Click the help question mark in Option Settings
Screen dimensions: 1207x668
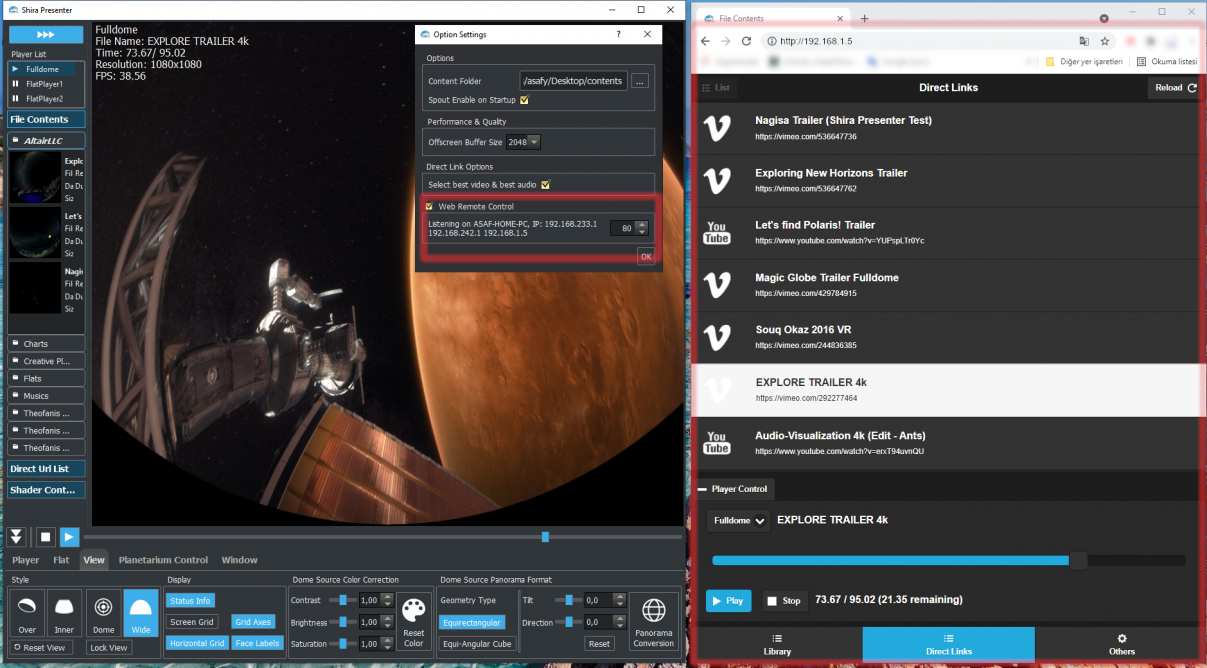tap(617, 35)
